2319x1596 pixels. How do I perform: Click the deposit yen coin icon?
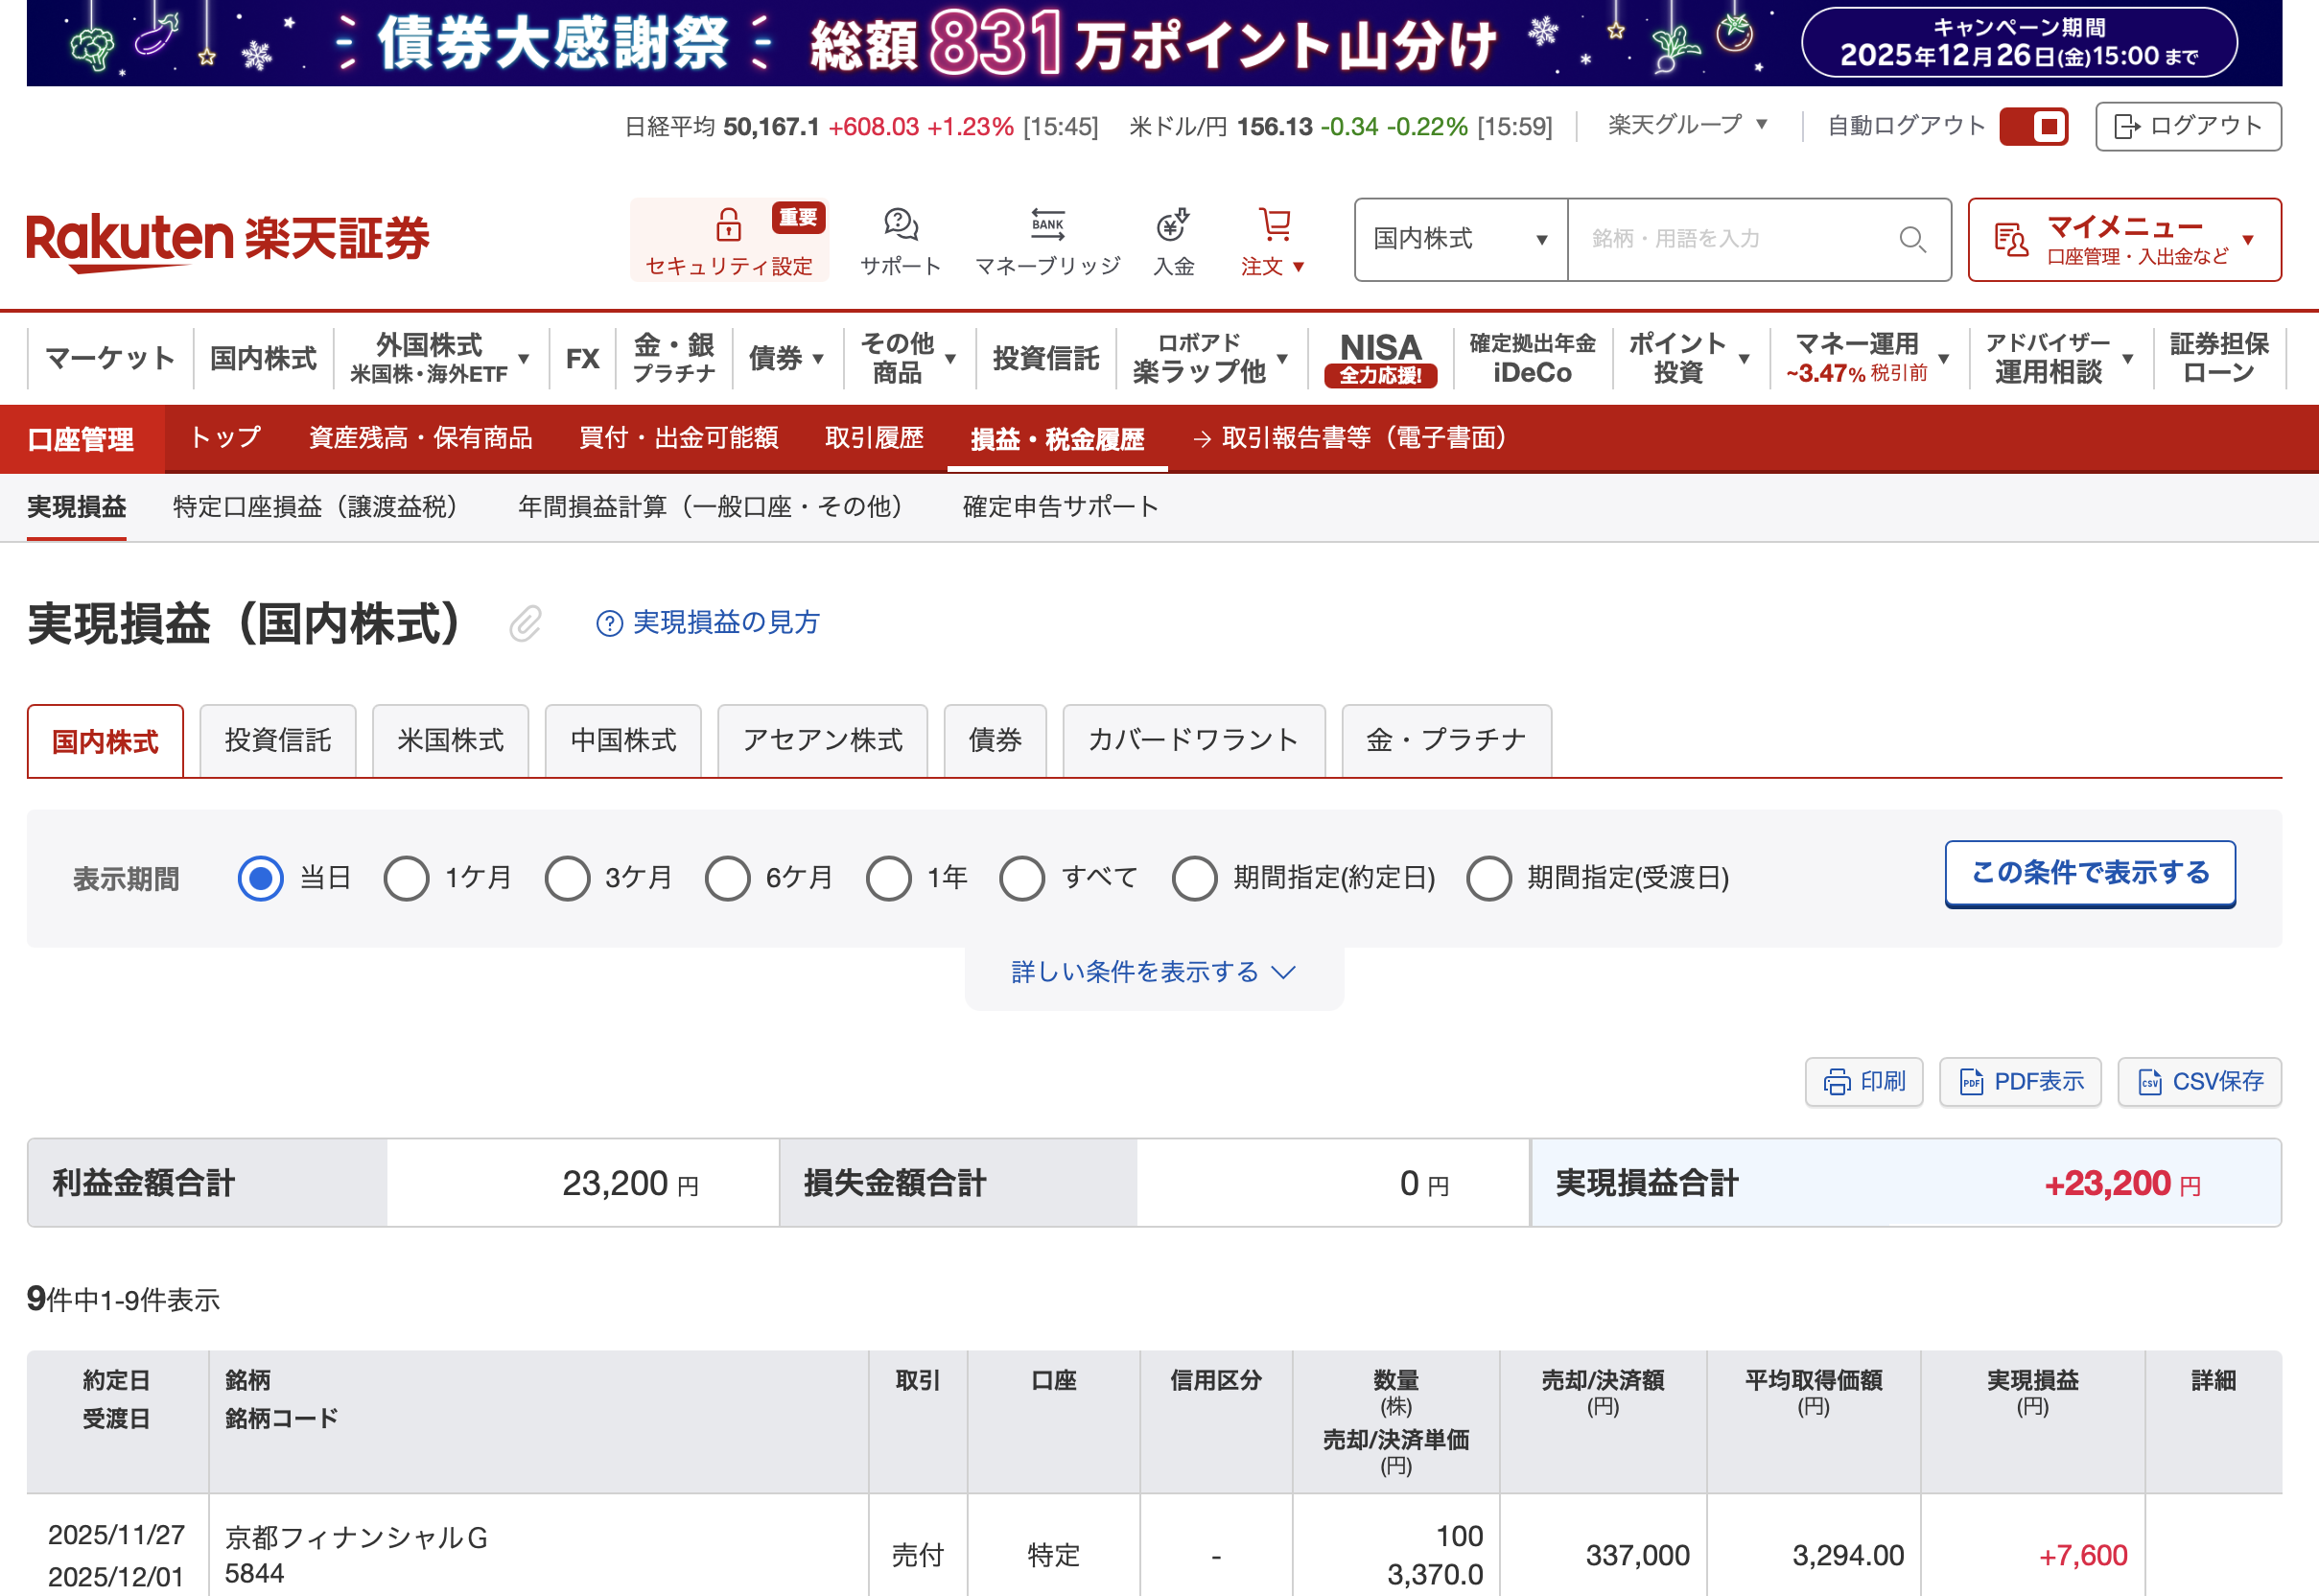click(1172, 225)
